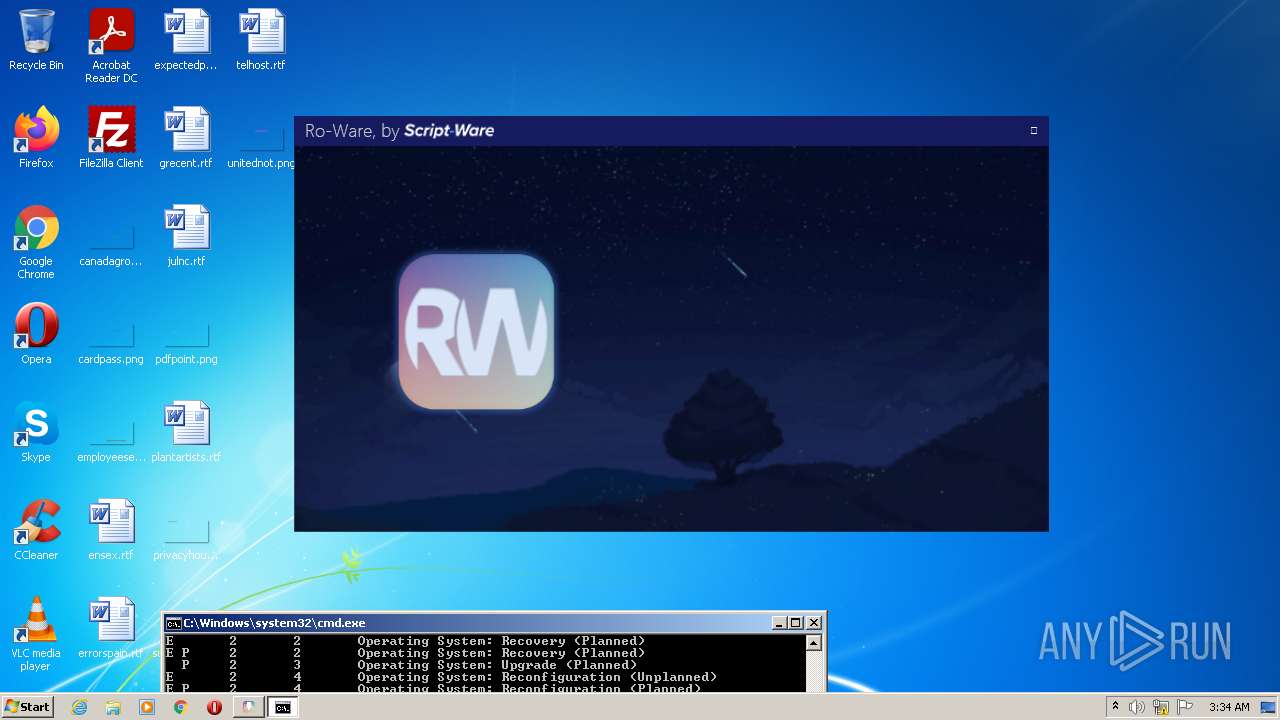Viewport: 1280px width, 720px height.
Task: Show hidden system tray icons arrow
Action: pos(1115,707)
